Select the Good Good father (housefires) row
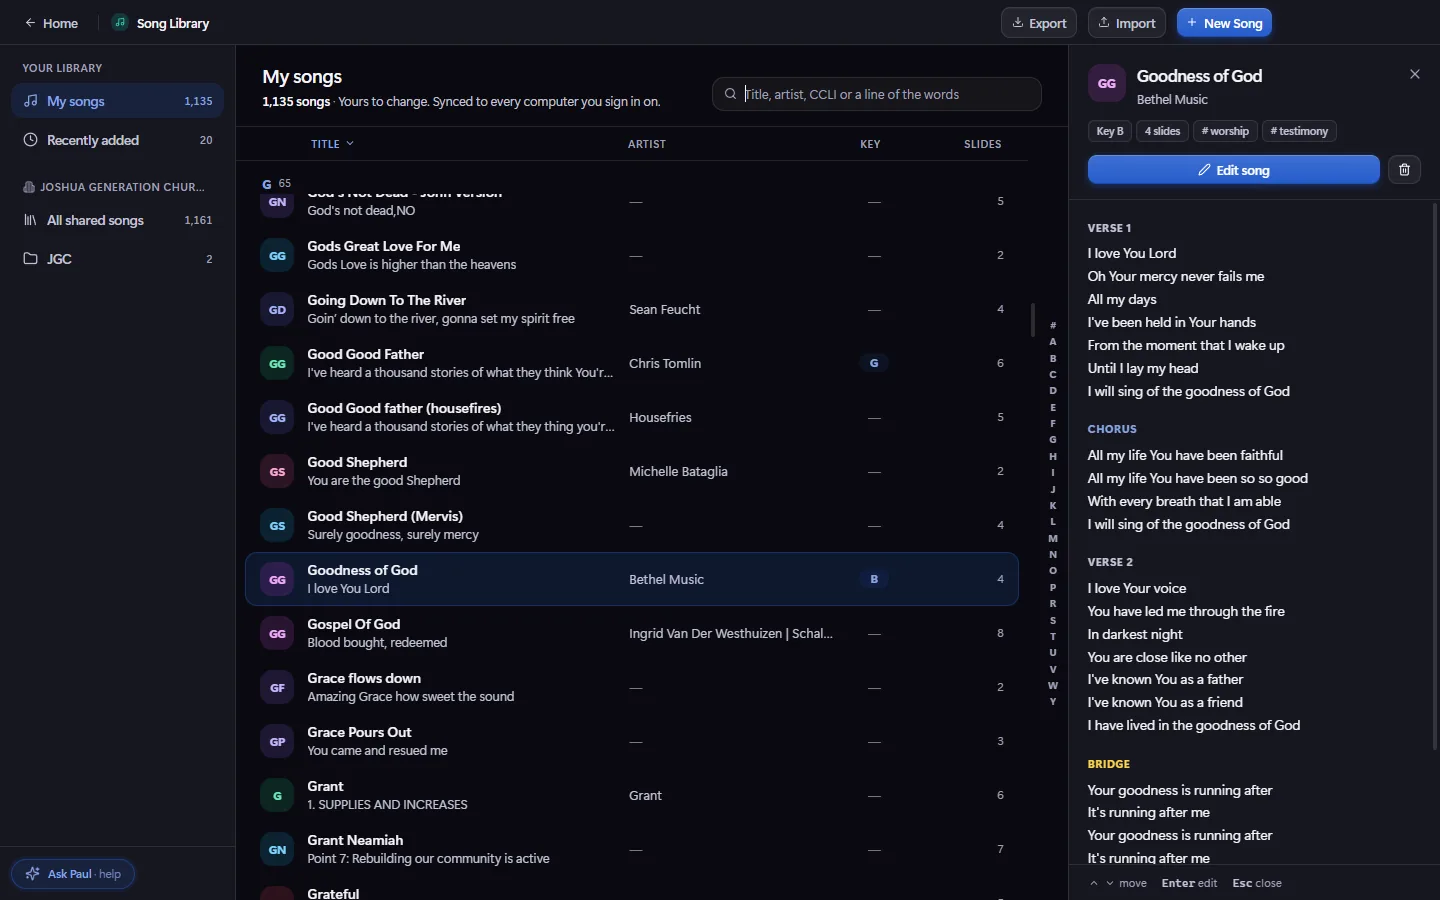Viewport: 1440px width, 900px height. click(632, 417)
